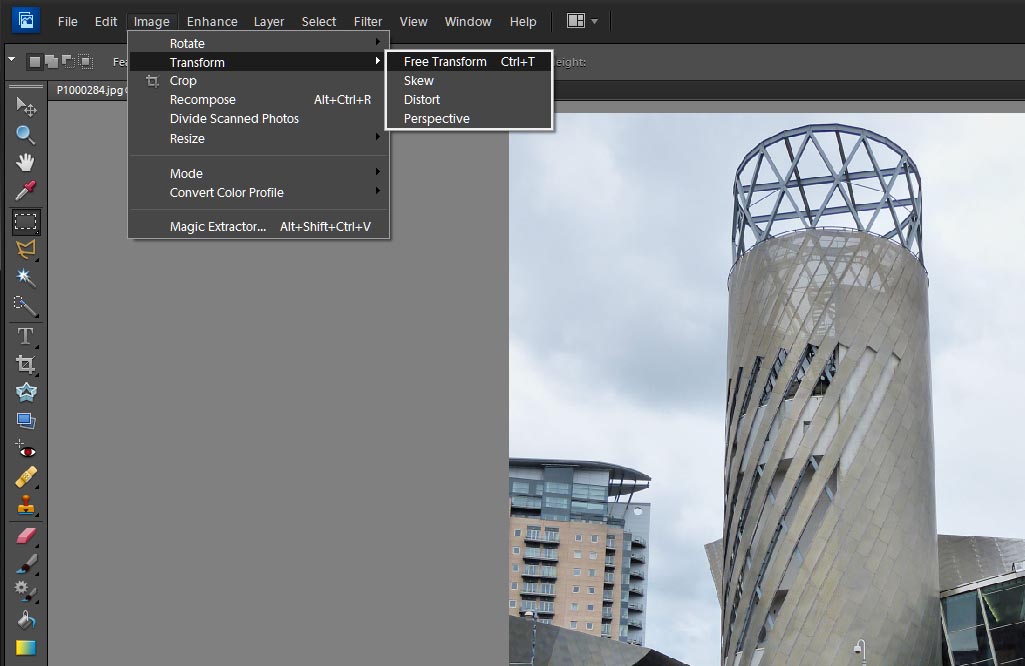Enable New Selection mode in options bar

coord(35,62)
